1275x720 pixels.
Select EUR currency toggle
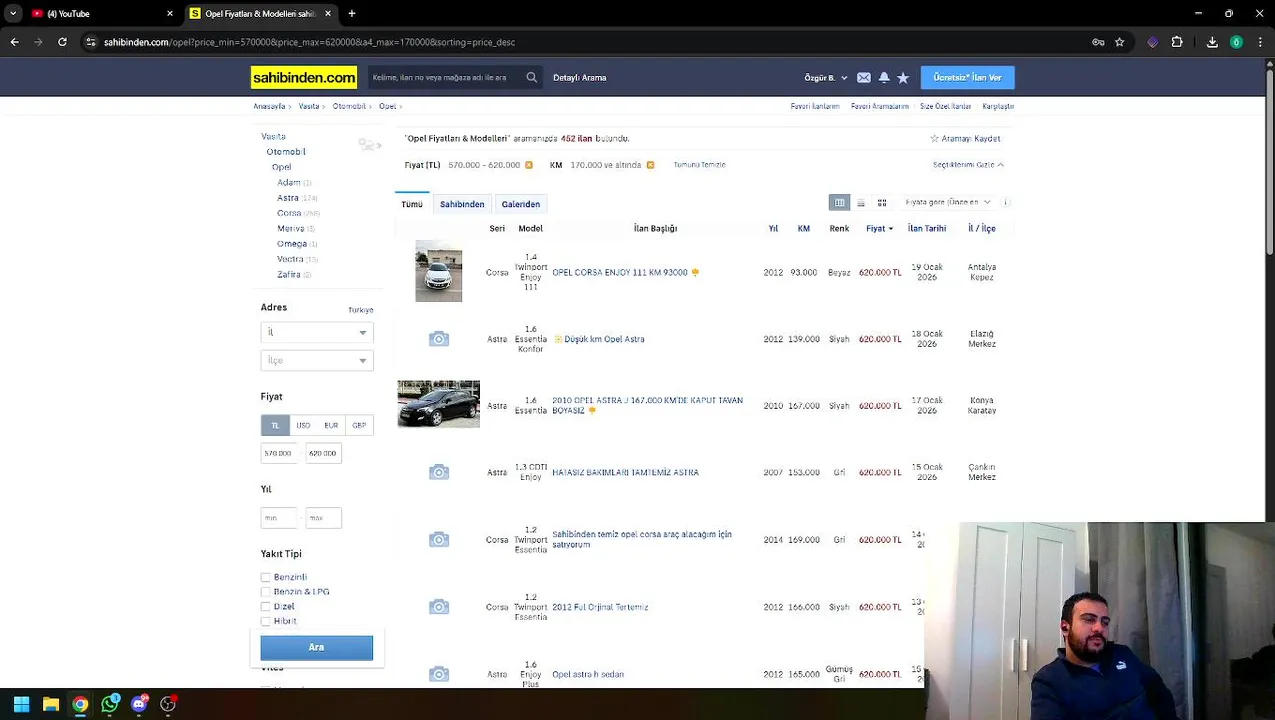click(x=331, y=425)
